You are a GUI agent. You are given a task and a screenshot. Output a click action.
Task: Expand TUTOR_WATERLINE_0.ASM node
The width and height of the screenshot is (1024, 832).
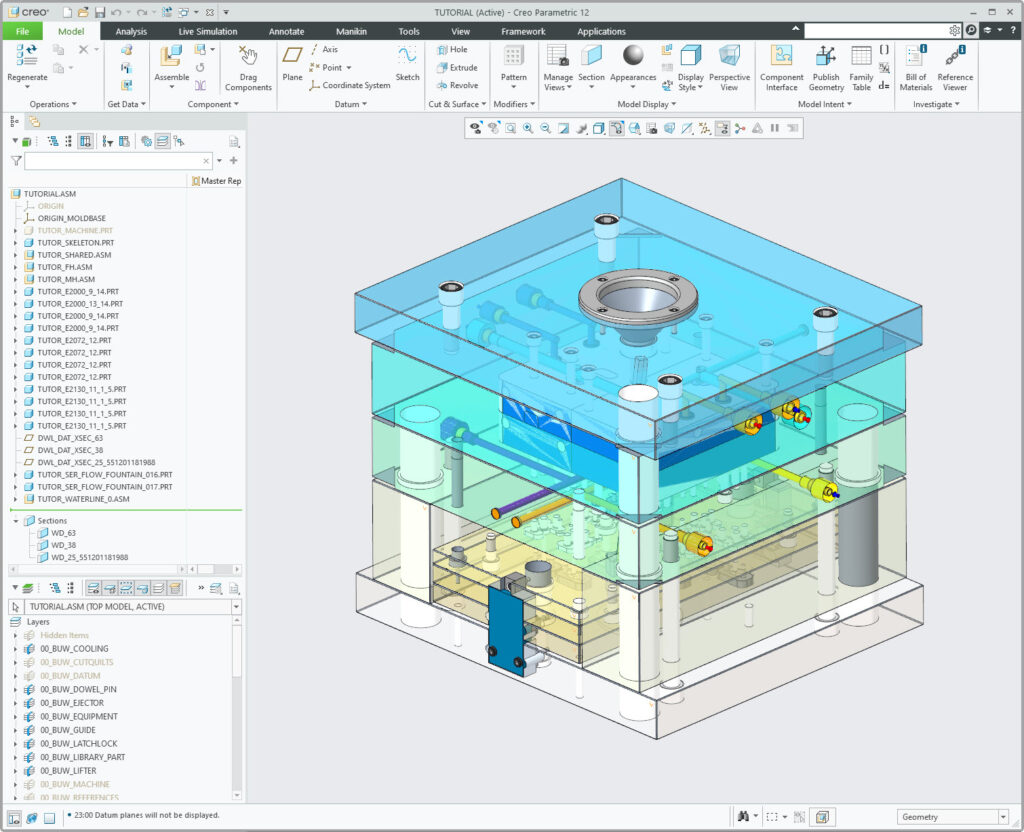tap(16, 500)
